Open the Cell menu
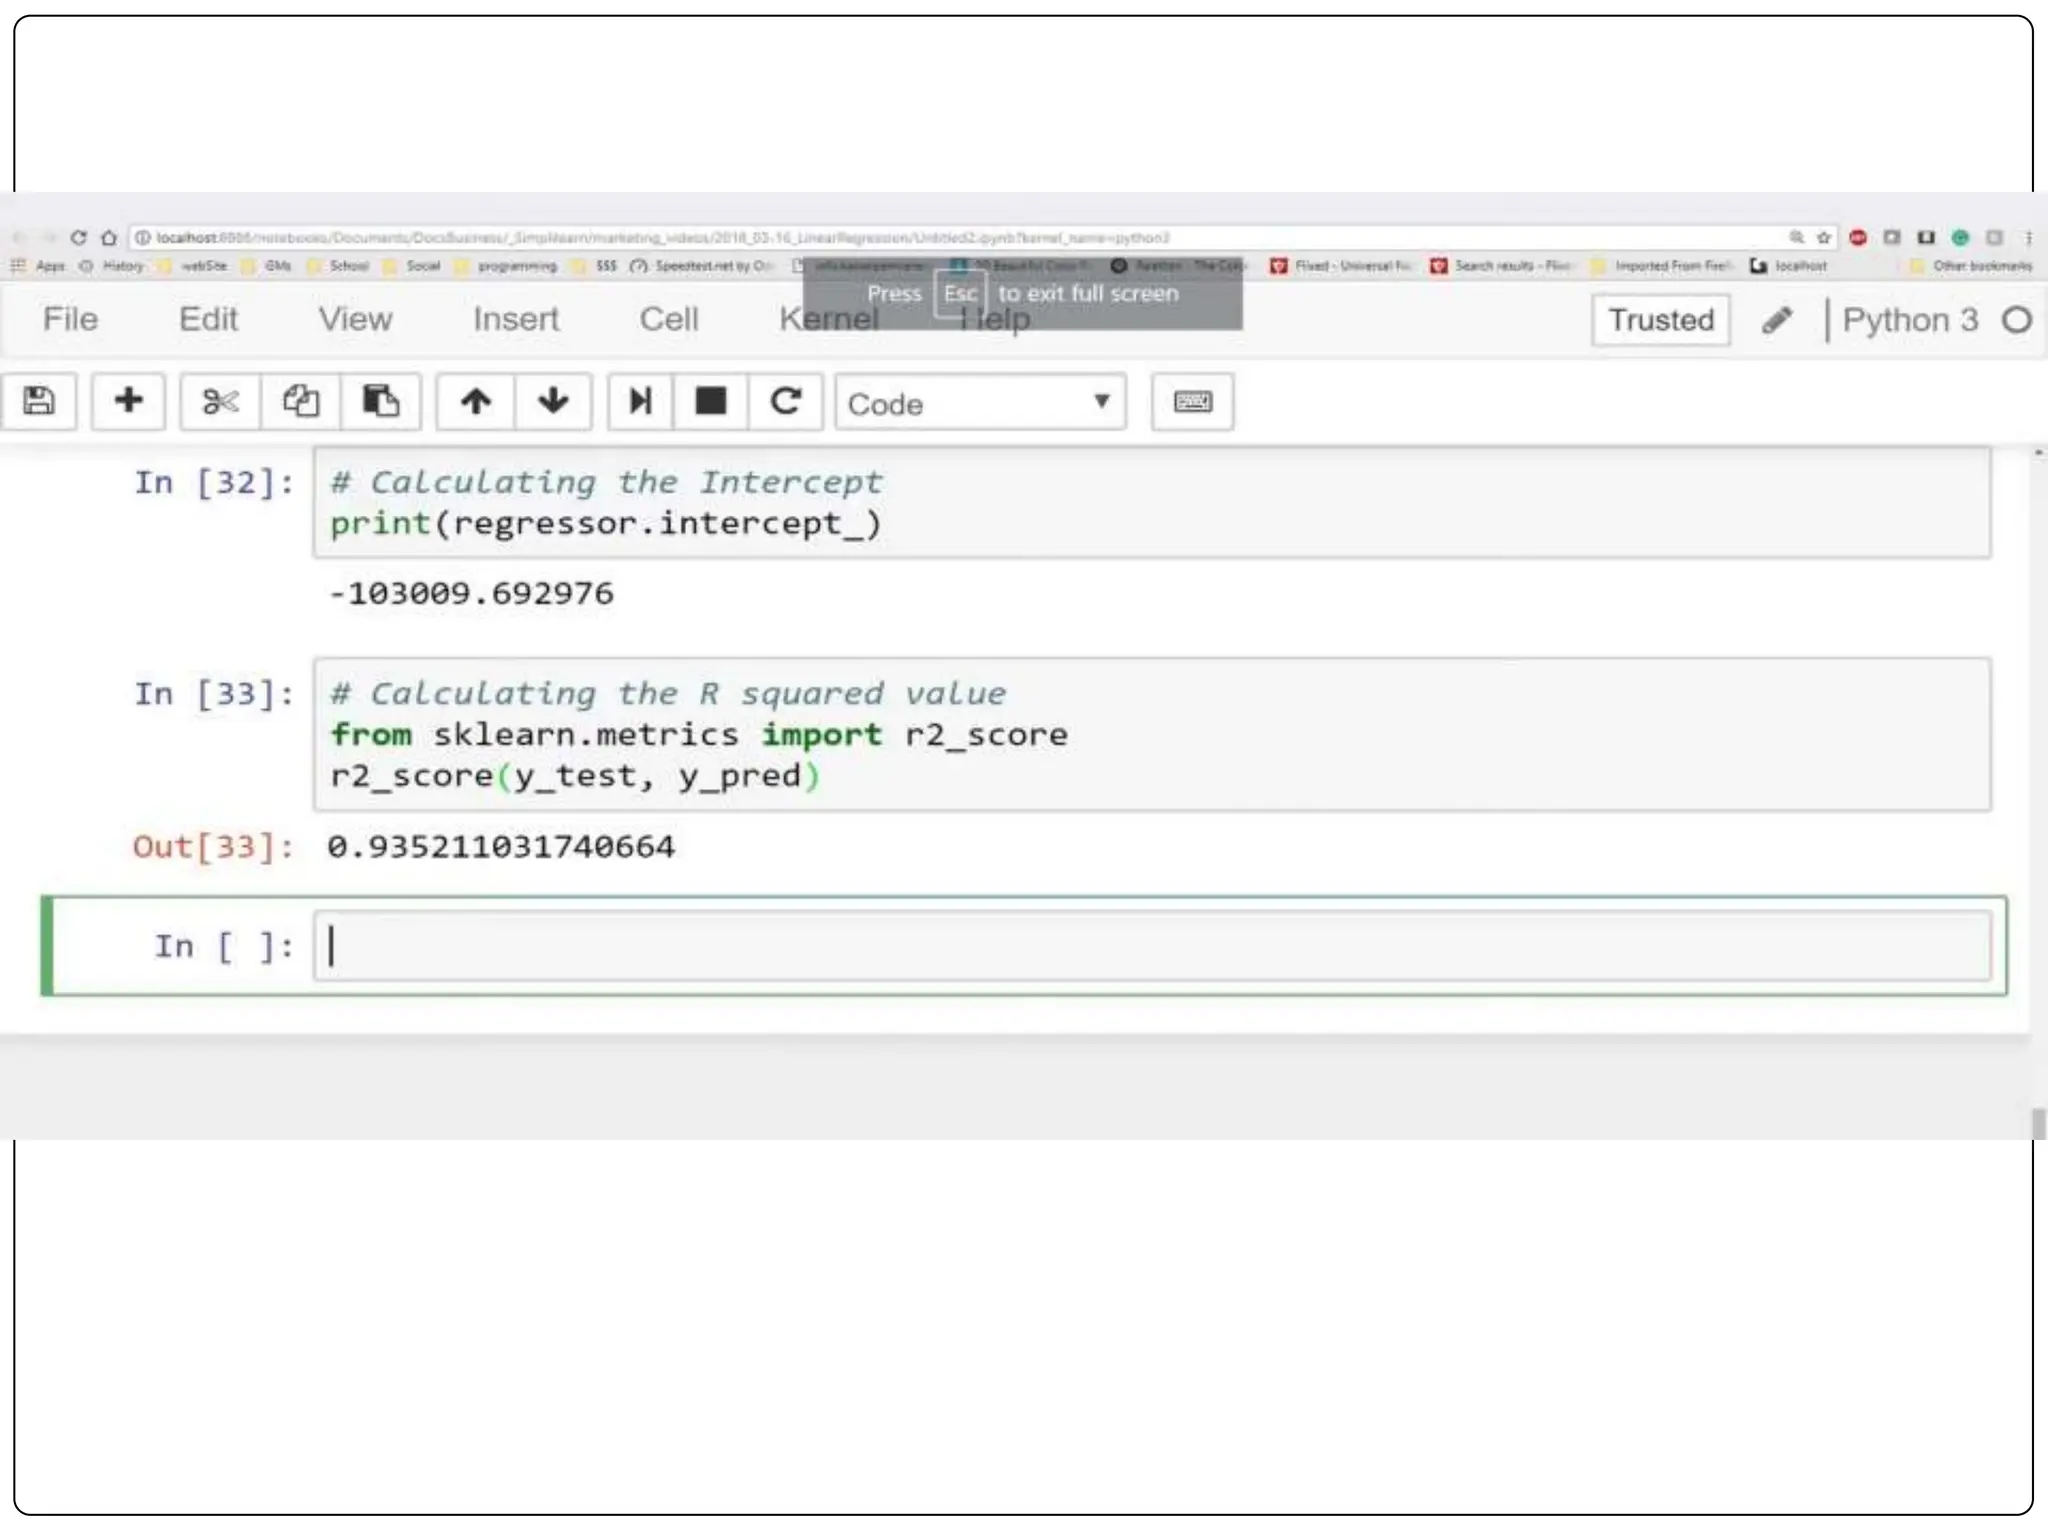 click(x=668, y=319)
